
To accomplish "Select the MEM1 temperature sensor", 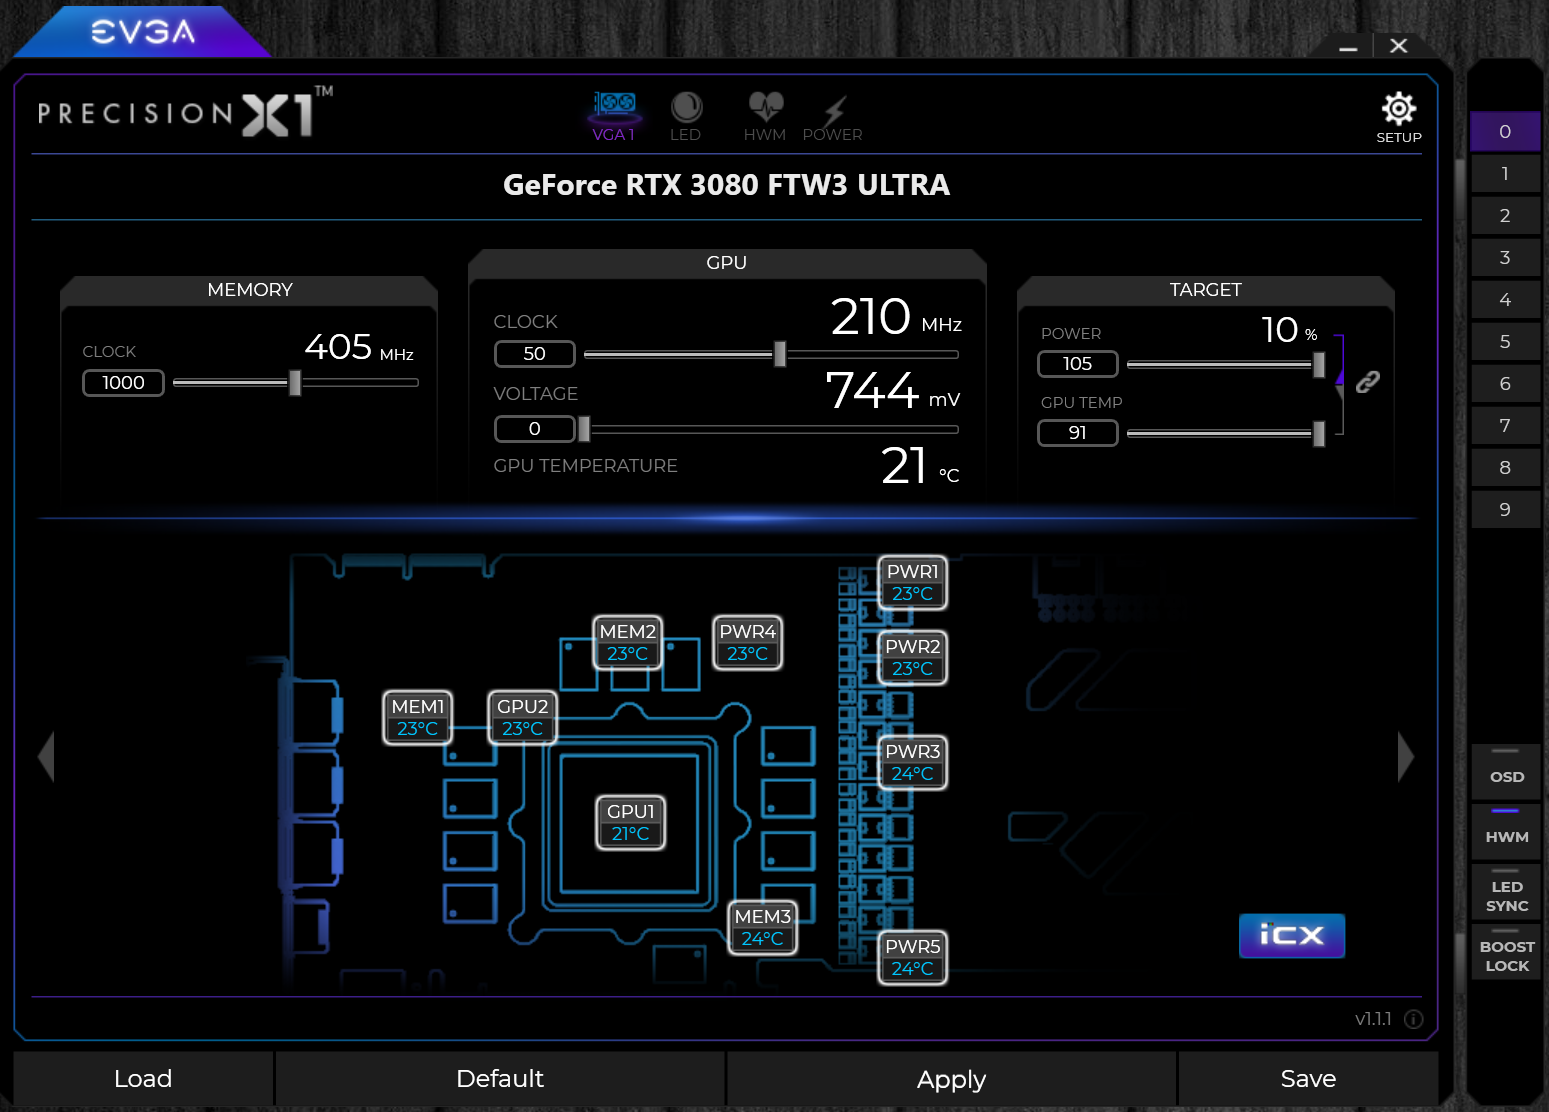I will [x=418, y=718].
